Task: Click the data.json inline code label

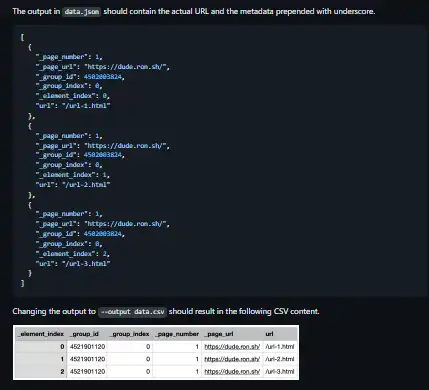Action: [x=82, y=12]
